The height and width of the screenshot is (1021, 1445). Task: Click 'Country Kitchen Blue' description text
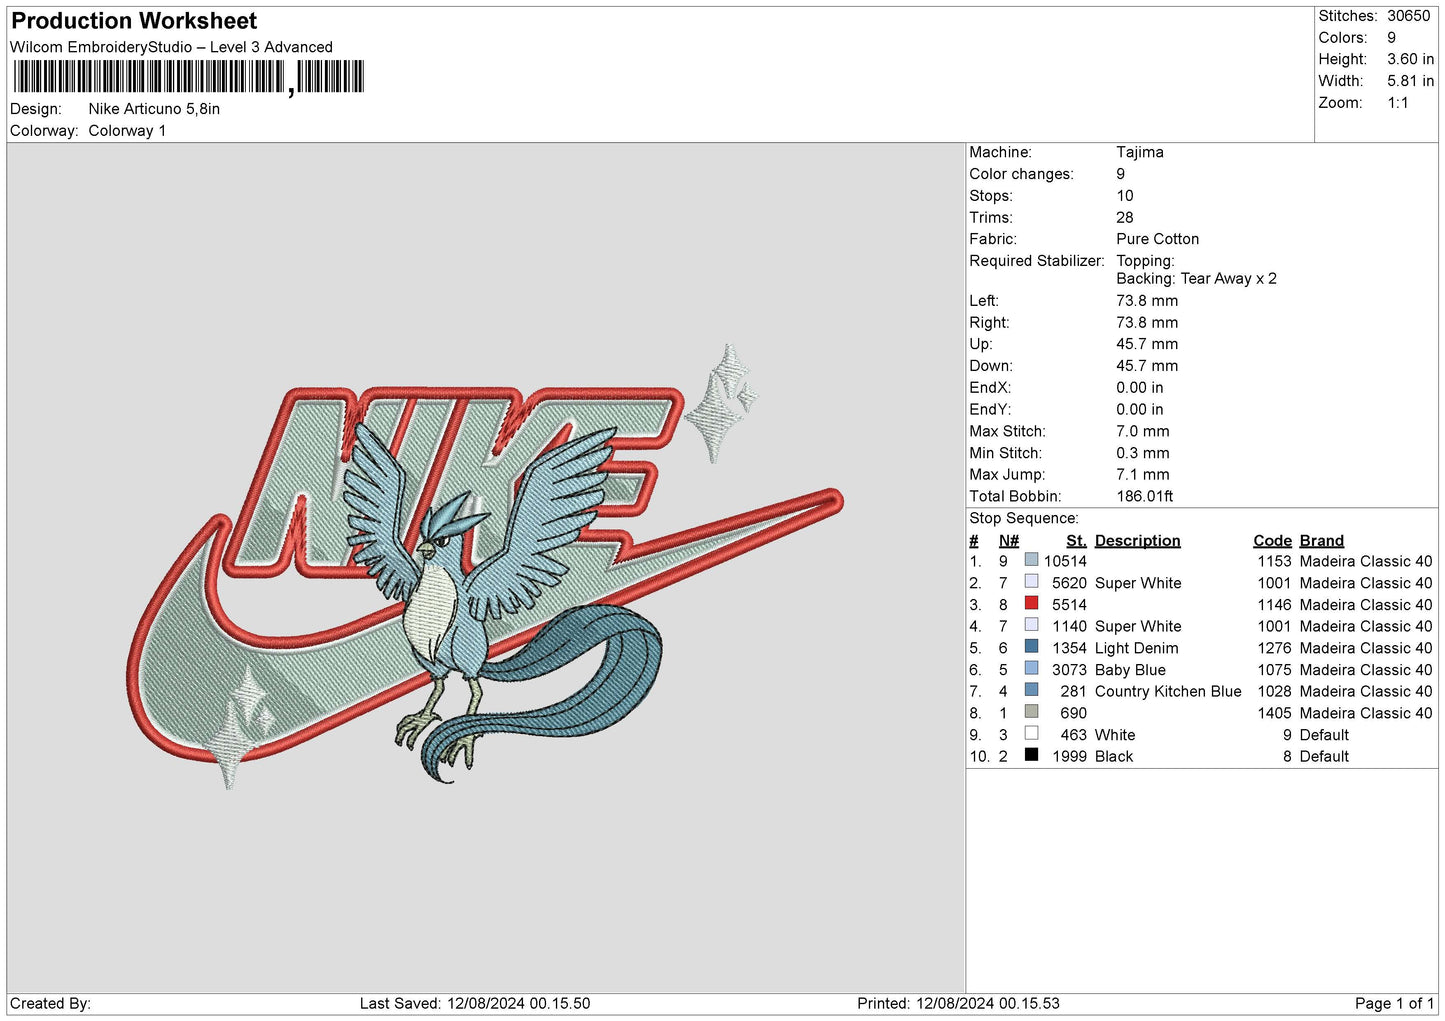tap(1168, 691)
